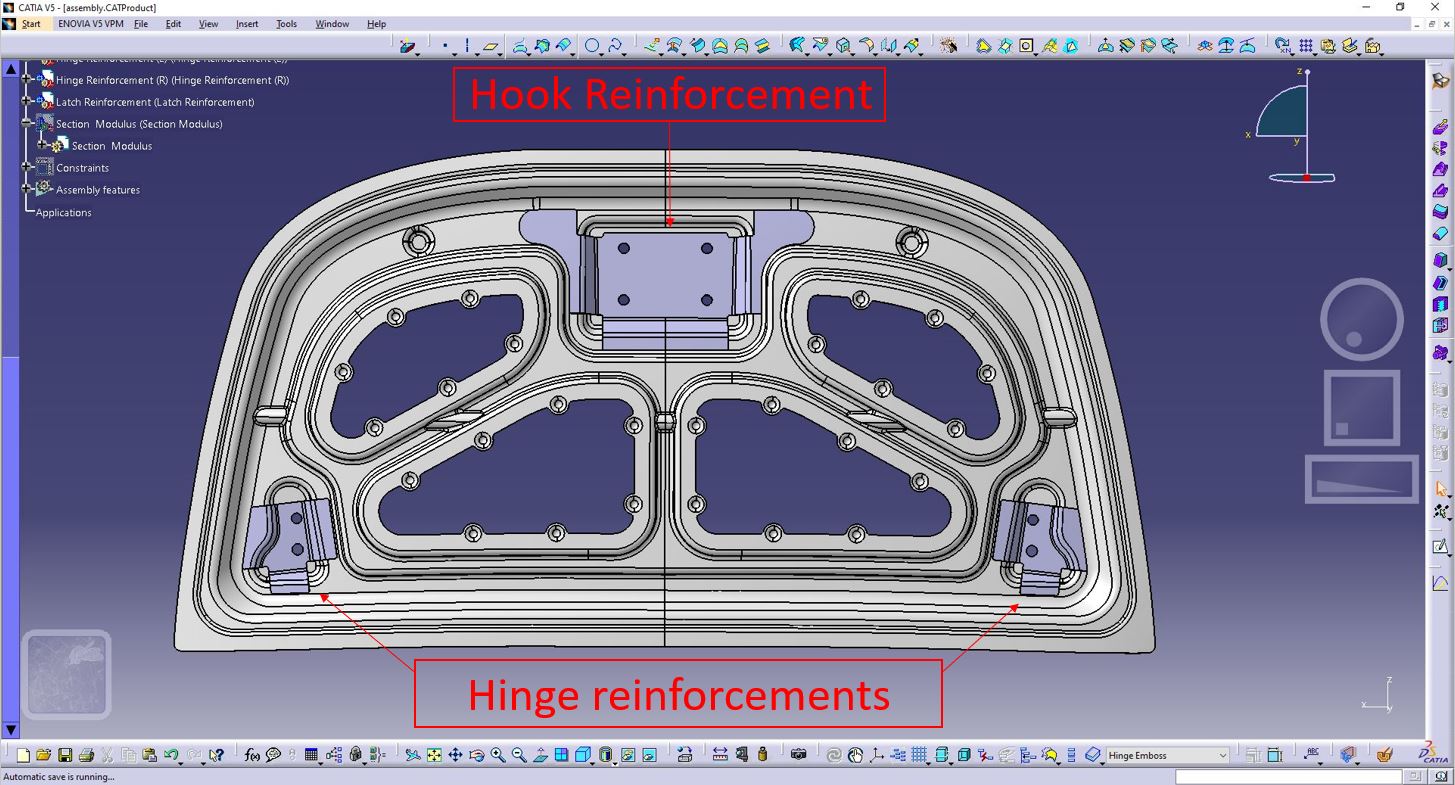The width and height of the screenshot is (1455, 785).
Task: Open the Insert menu
Action: pos(247,24)
